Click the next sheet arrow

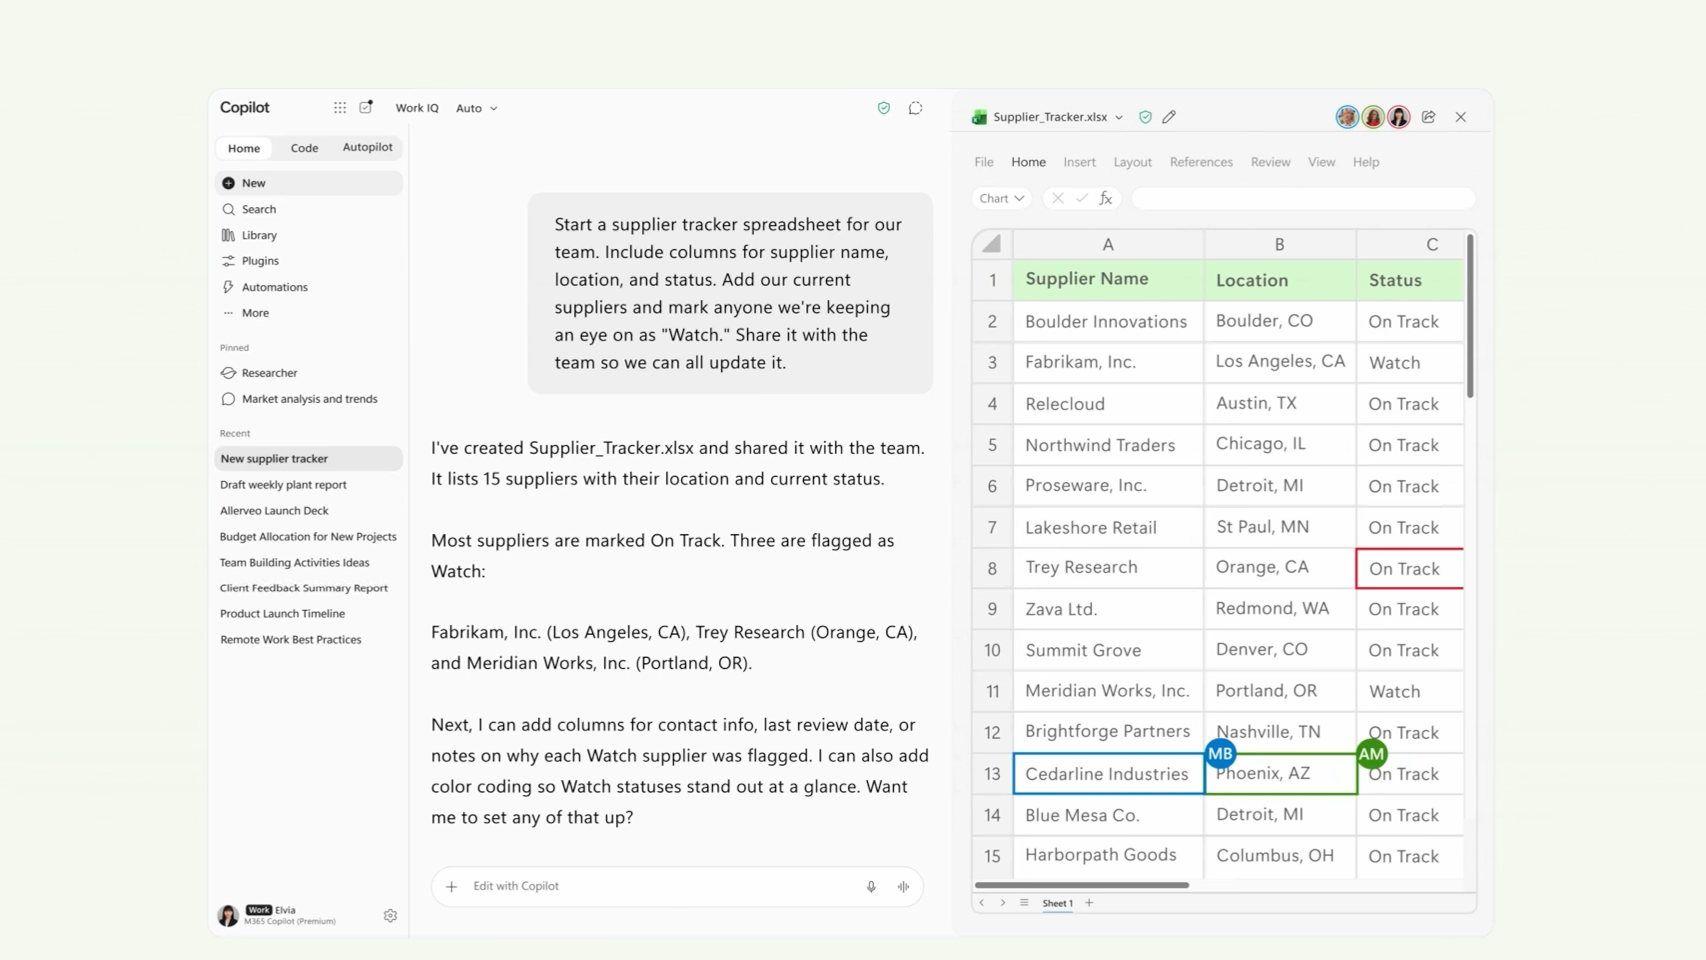coord(1003,903)
